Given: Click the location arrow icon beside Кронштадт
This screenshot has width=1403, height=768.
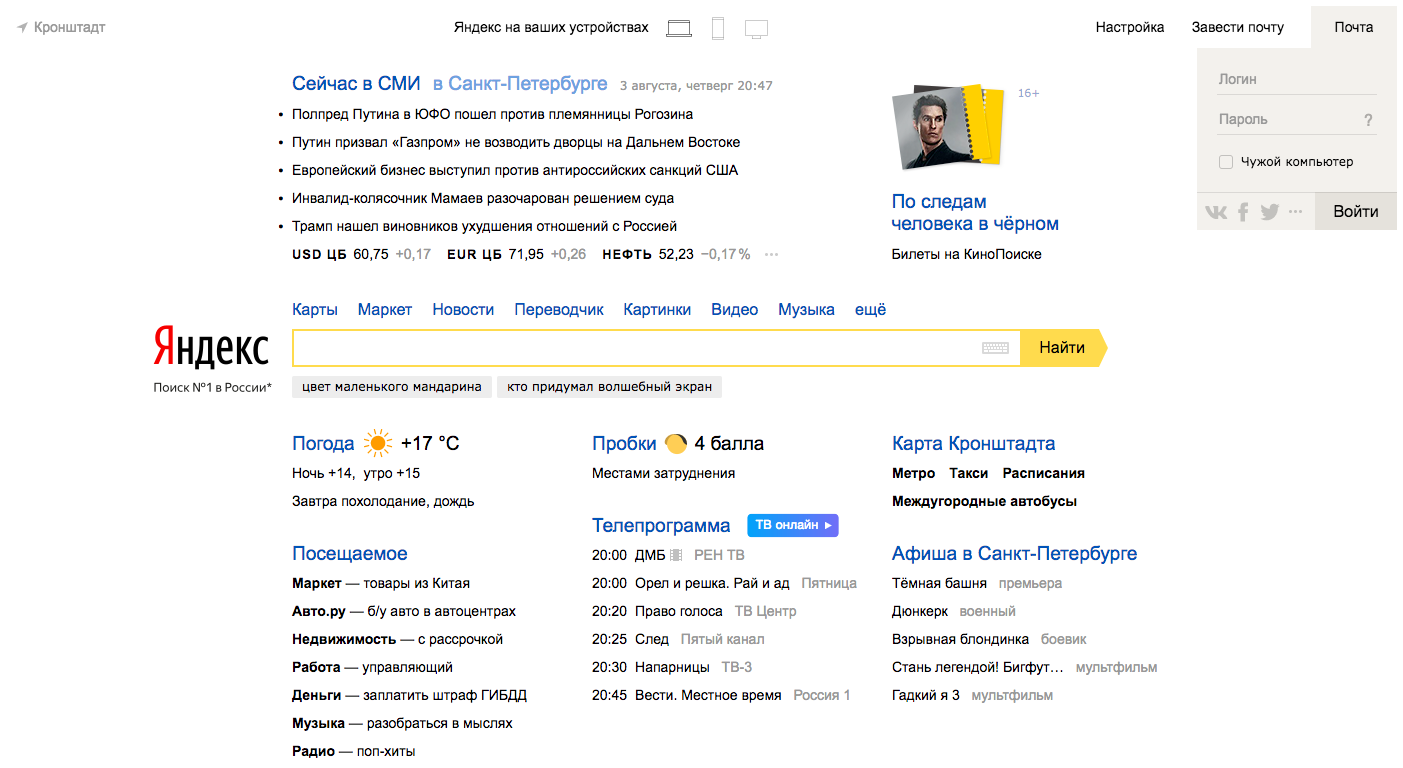Looking at the screenshot, I should [x=22, y=28].
